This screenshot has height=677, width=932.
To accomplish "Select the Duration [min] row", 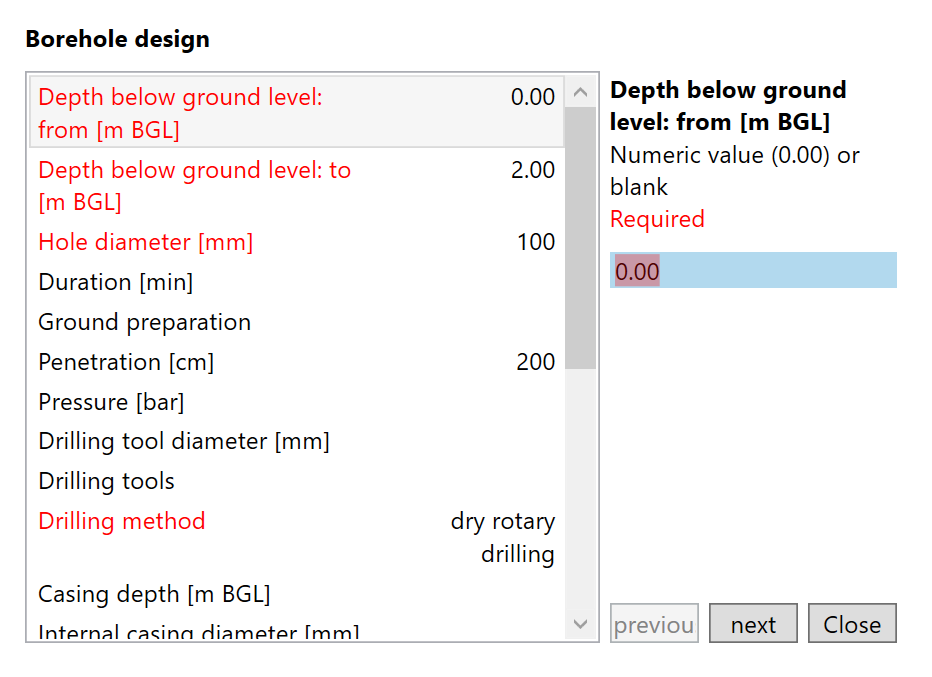I will click(296, 282).
